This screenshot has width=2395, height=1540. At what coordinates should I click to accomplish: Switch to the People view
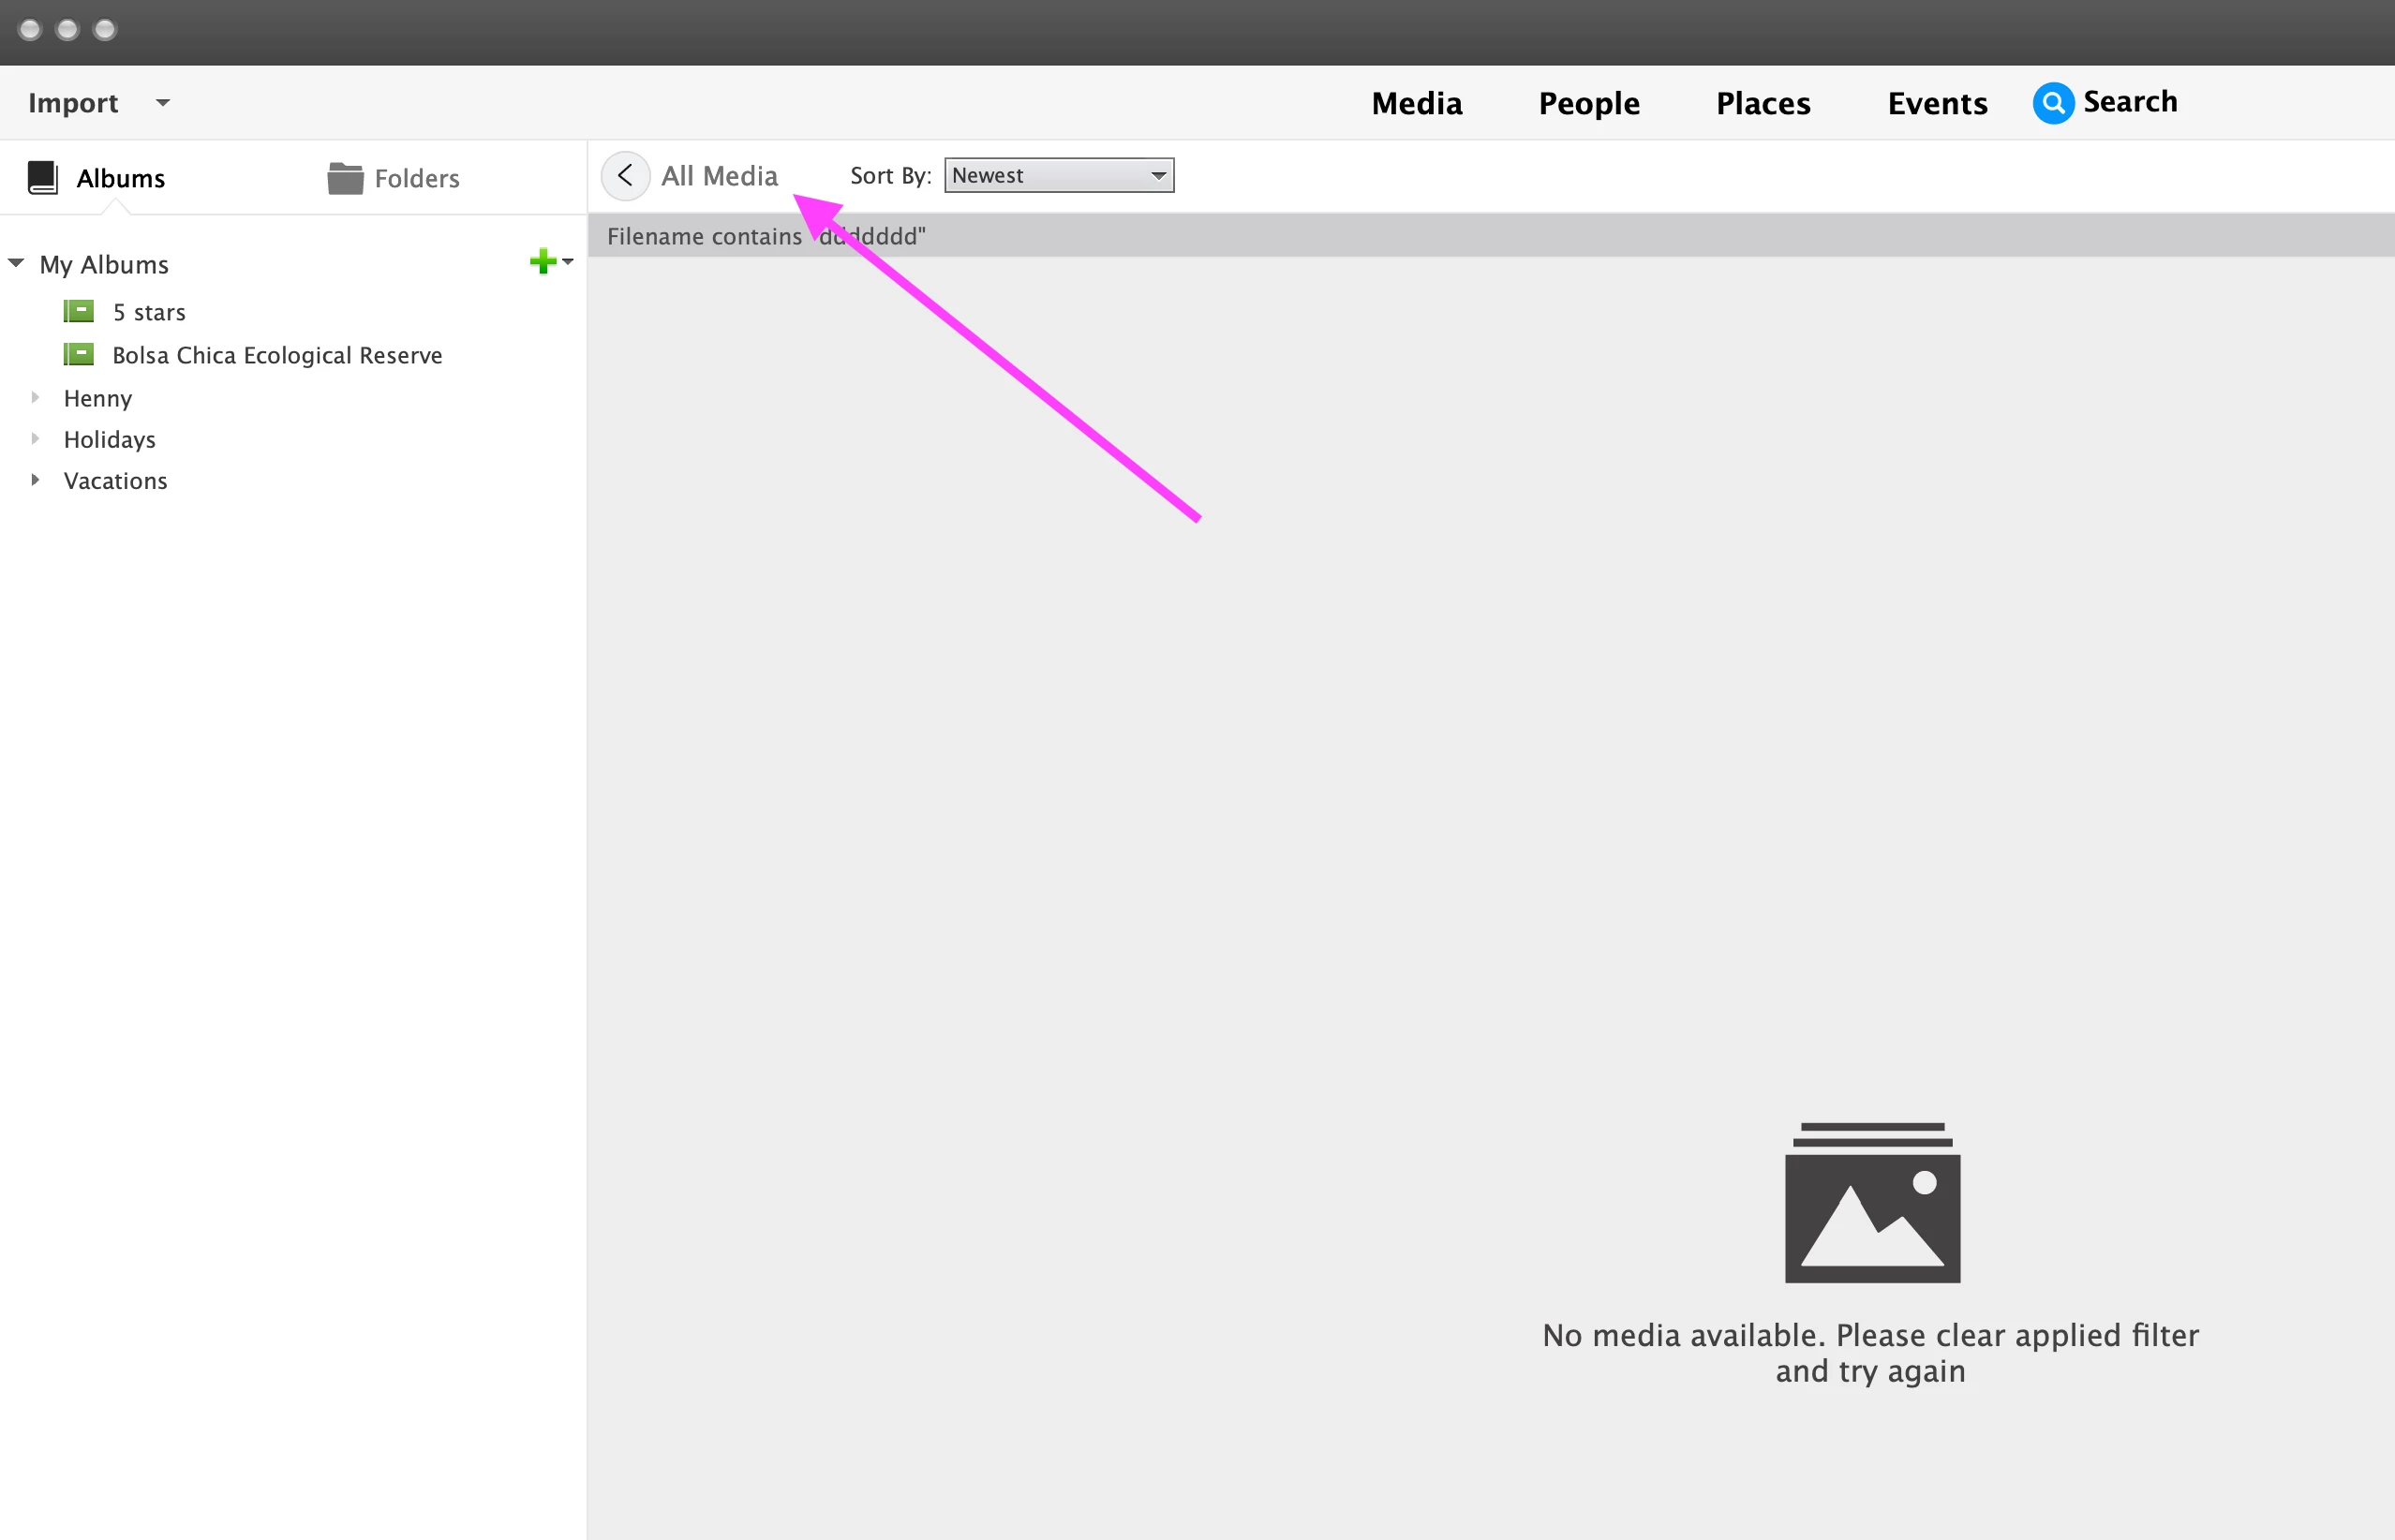click(x=1588, y=103)
